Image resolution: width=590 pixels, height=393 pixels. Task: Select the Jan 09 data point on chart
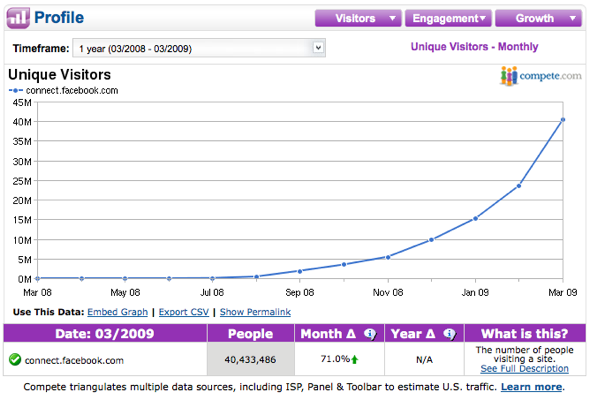pyautogui.click(x=475, y=218)
